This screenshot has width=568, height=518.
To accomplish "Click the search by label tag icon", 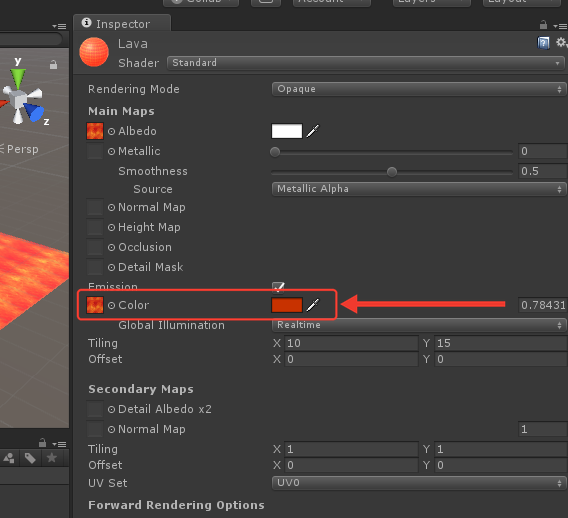I will tap(30, 458).
